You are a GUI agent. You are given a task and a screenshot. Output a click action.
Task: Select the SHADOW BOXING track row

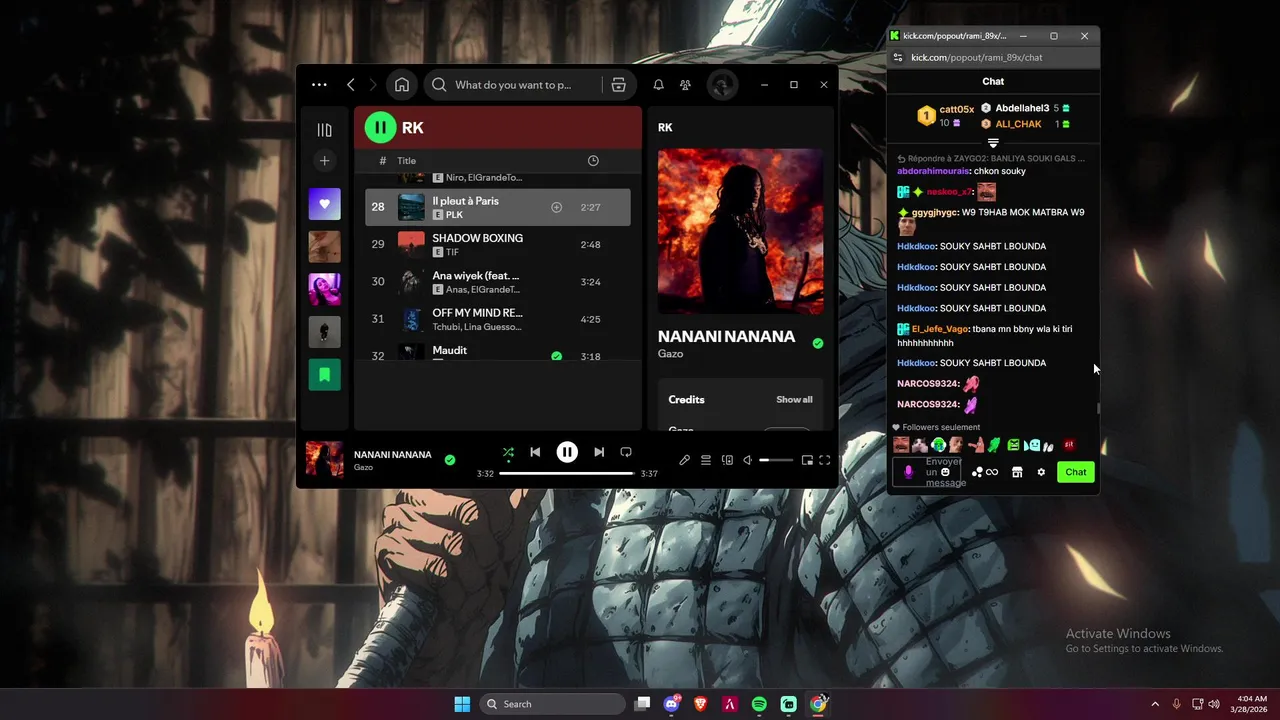click(498, 245)
